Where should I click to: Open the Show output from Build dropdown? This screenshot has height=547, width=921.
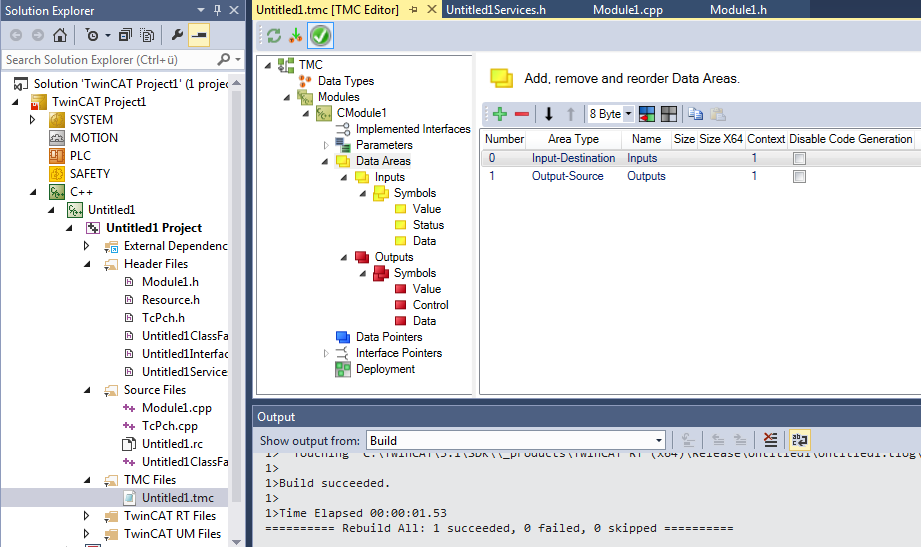click(x=658, y=440)
